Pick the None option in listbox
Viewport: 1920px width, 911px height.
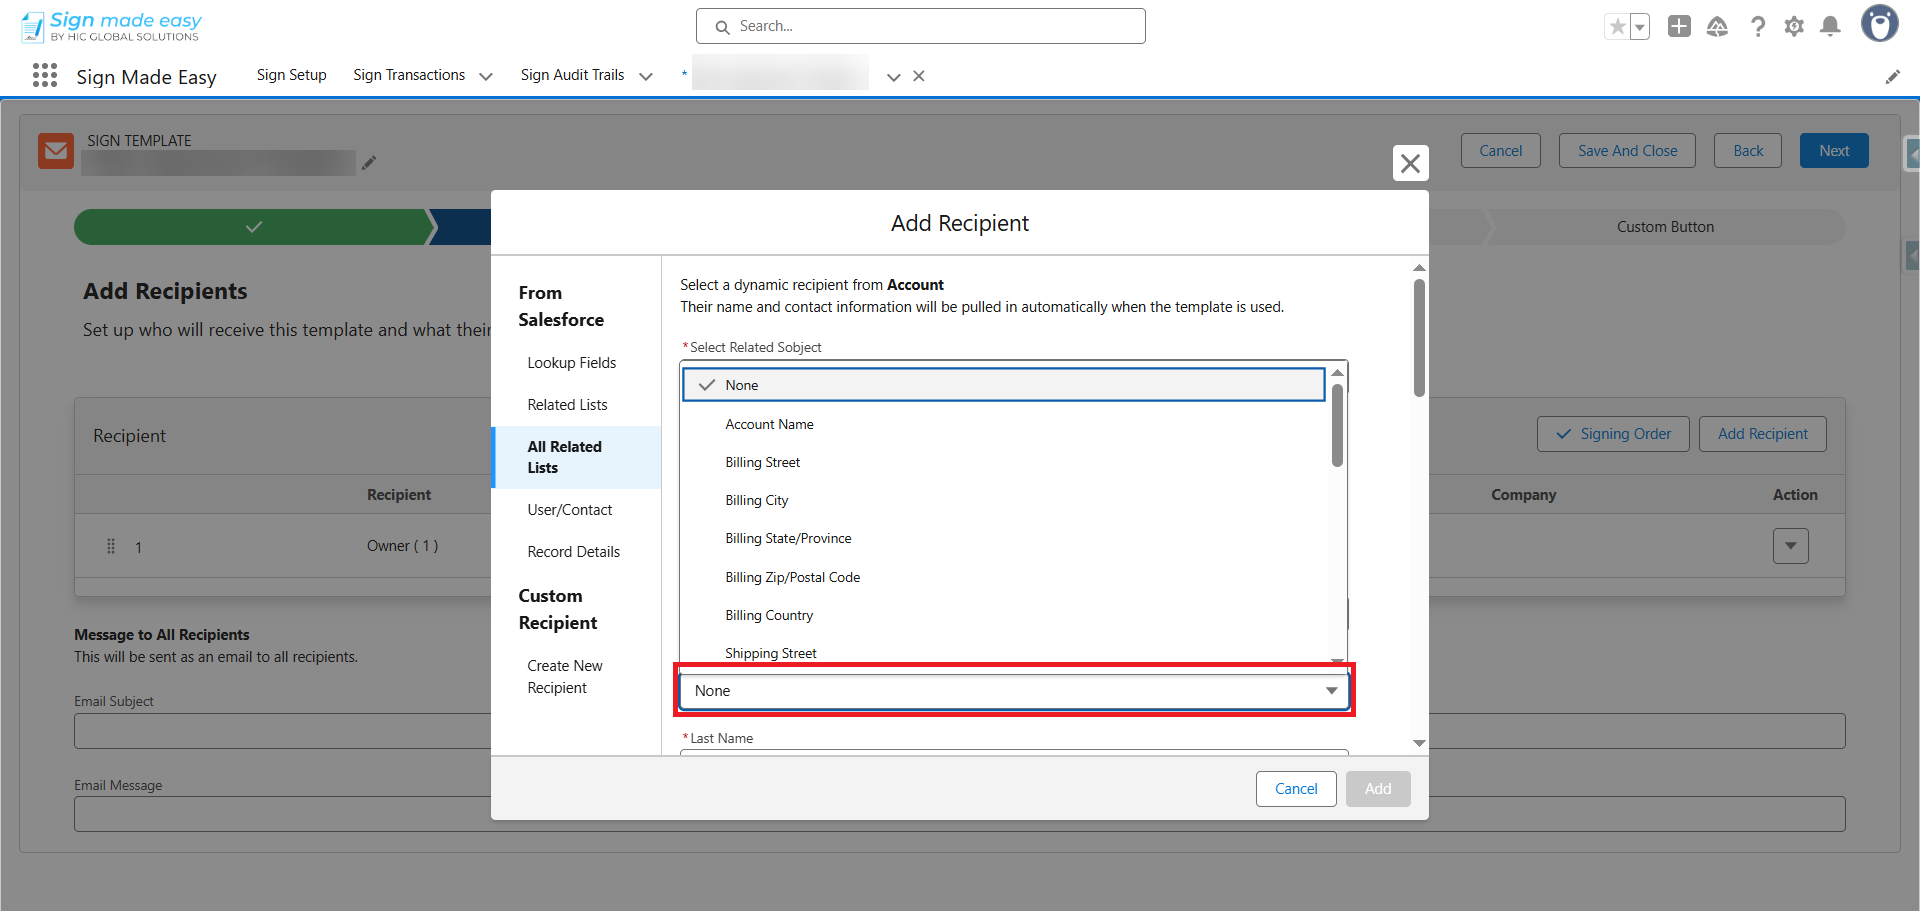(1003, 385)
